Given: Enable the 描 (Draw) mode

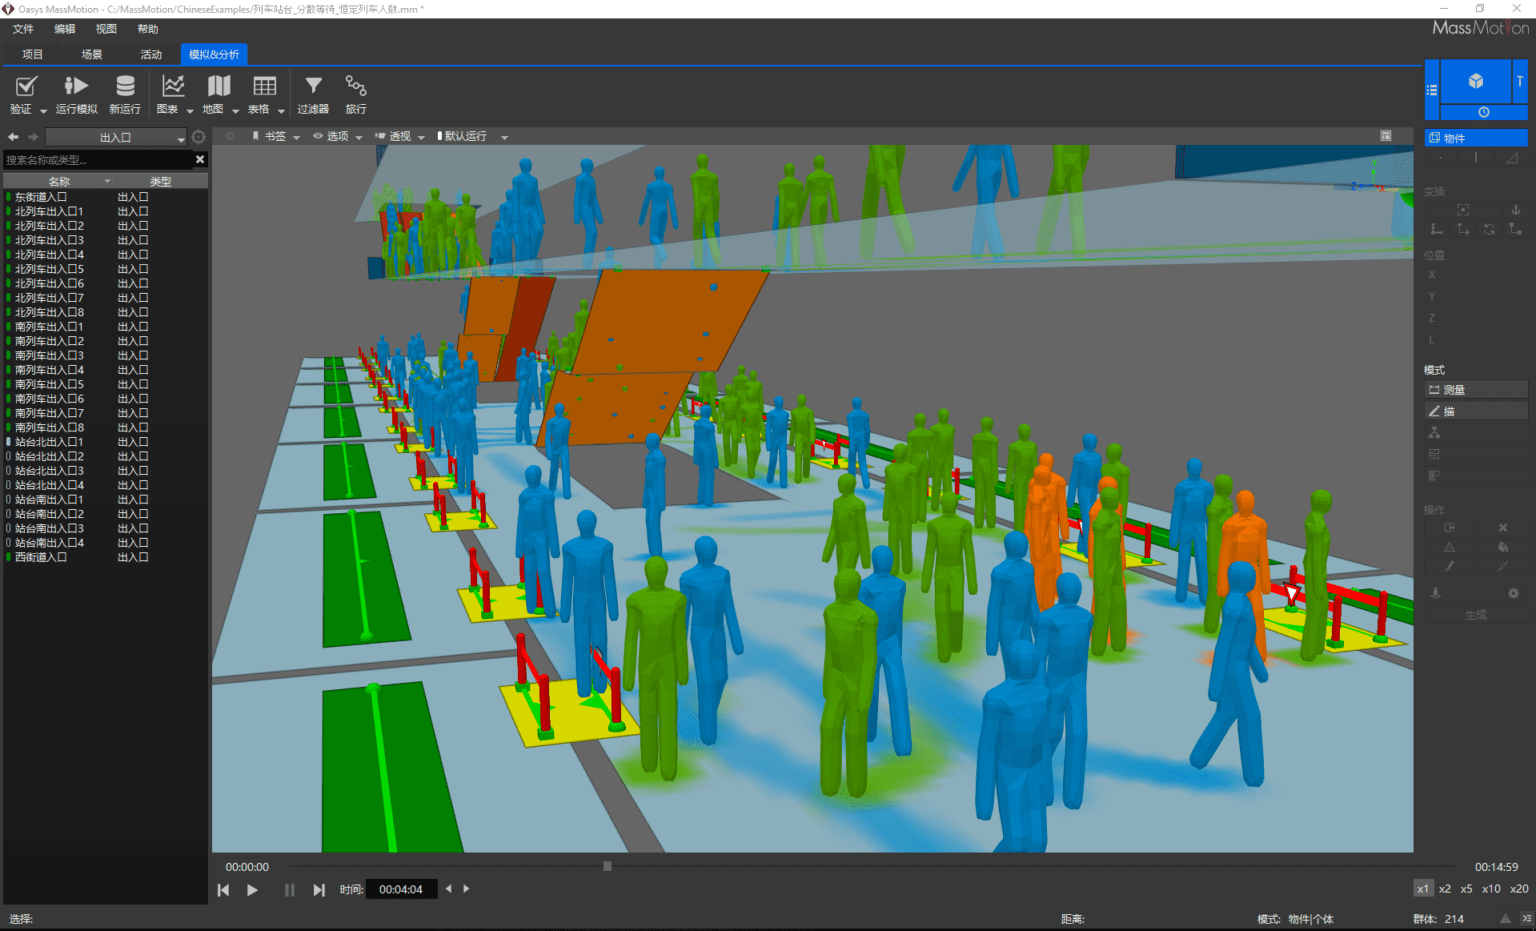Looking at the screenshot, I should [1476, 410].
